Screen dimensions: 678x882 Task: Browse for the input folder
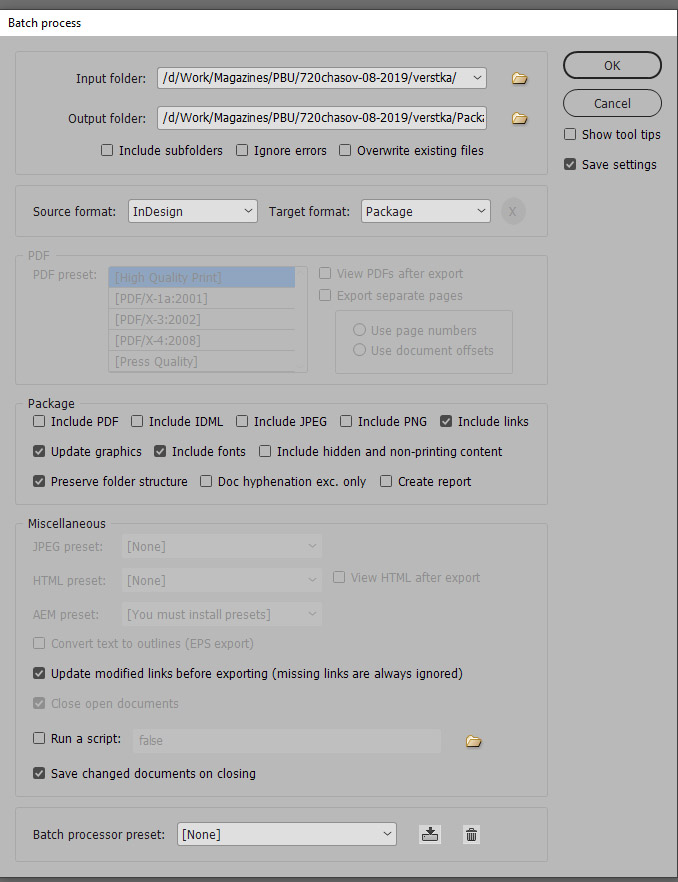(519, 78)
